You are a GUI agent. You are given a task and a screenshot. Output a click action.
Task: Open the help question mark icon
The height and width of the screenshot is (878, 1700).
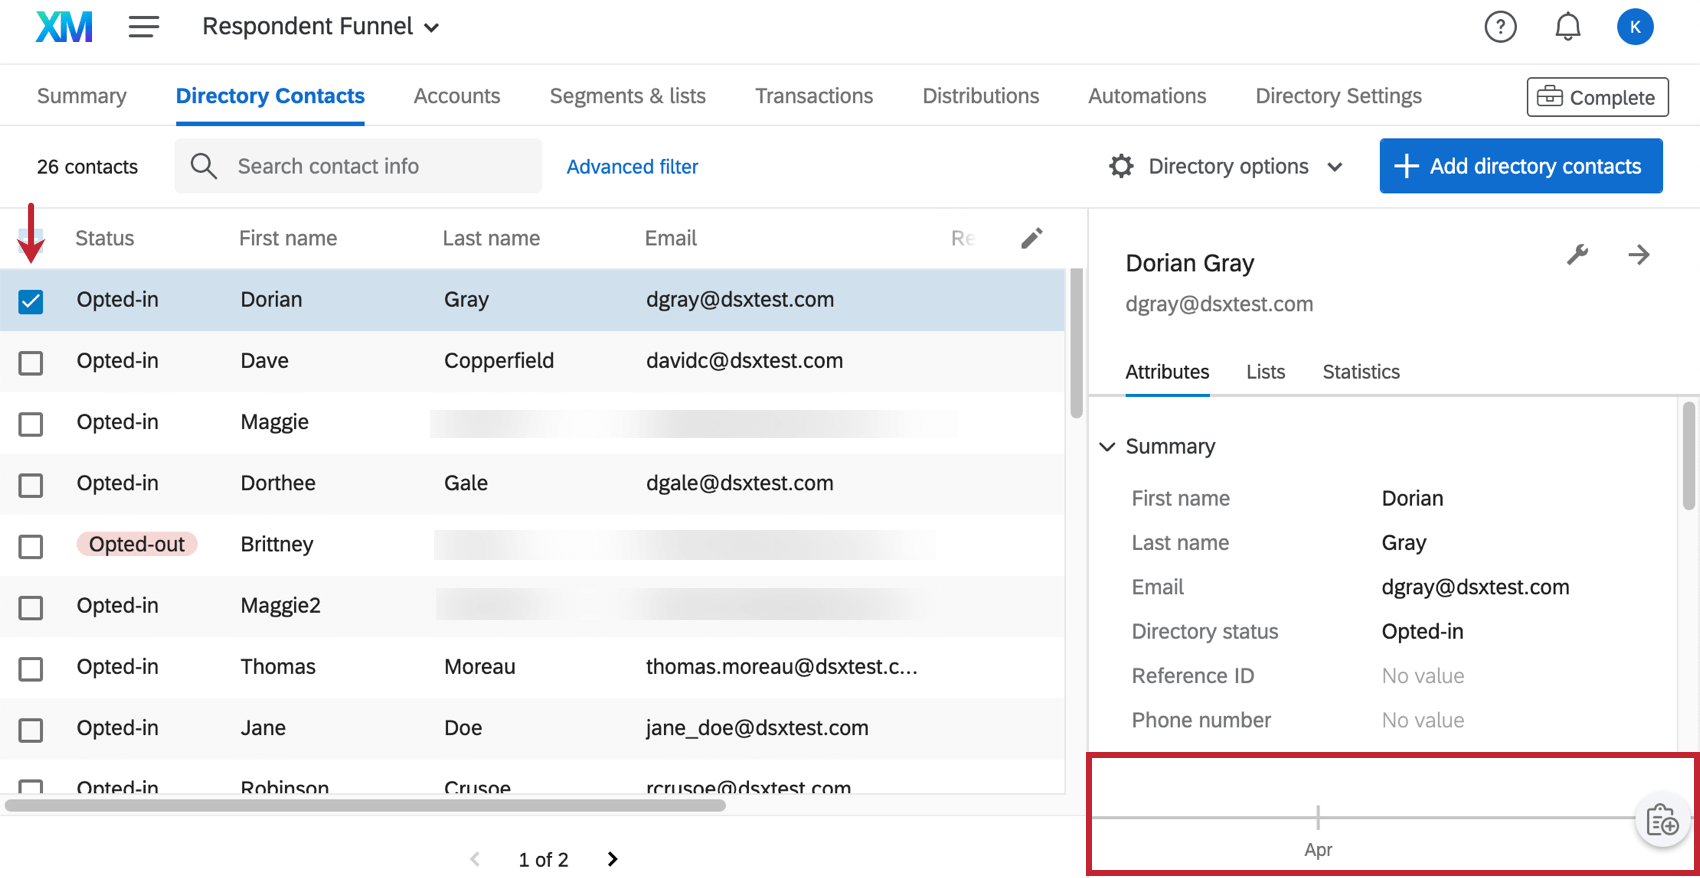tap(1500, 27)
